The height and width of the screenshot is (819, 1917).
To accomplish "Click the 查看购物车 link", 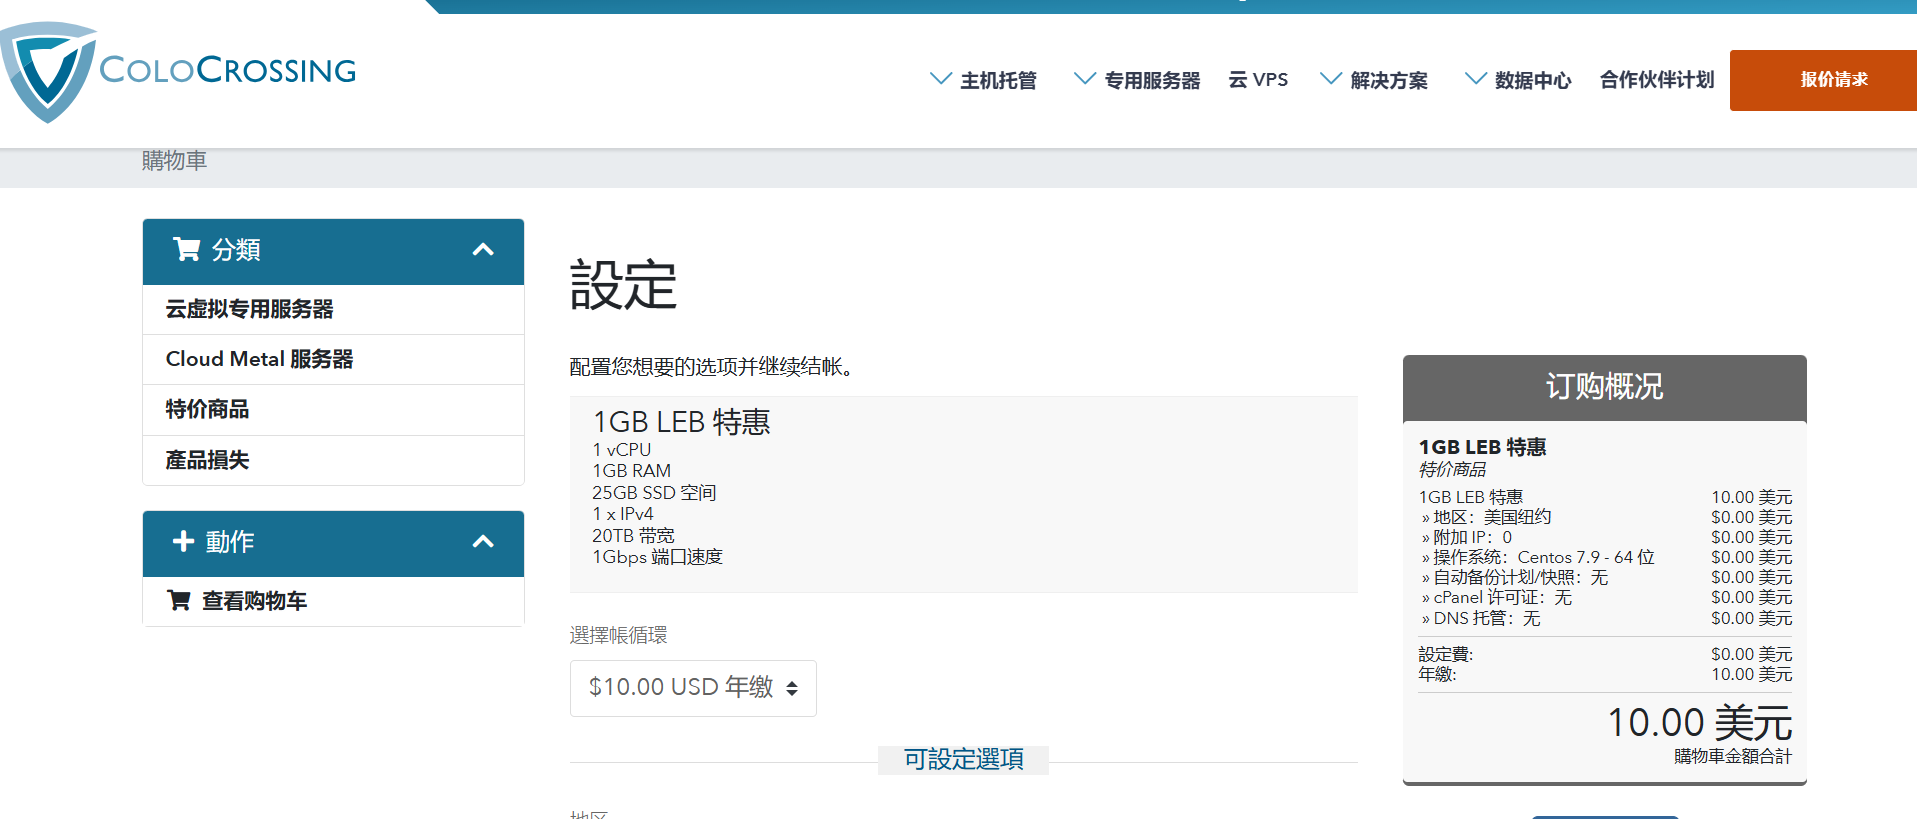I will click(x=254, y=601).
